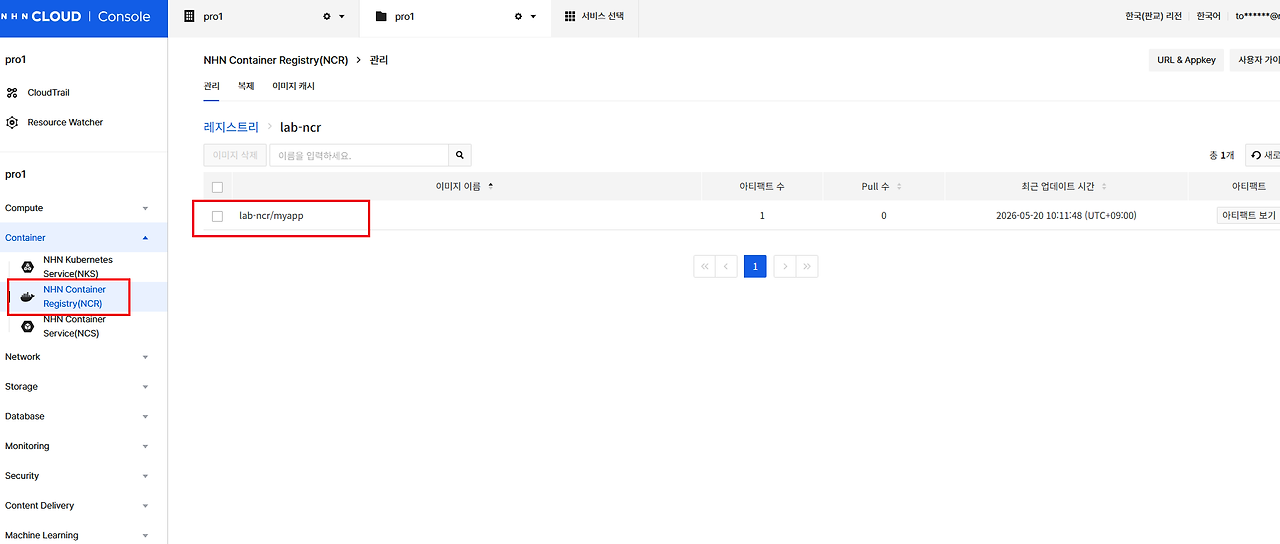1280x544 pixels.
Task: Open NHN Container Registry (NCR) docker icon
Action: [x=28, y=297]
